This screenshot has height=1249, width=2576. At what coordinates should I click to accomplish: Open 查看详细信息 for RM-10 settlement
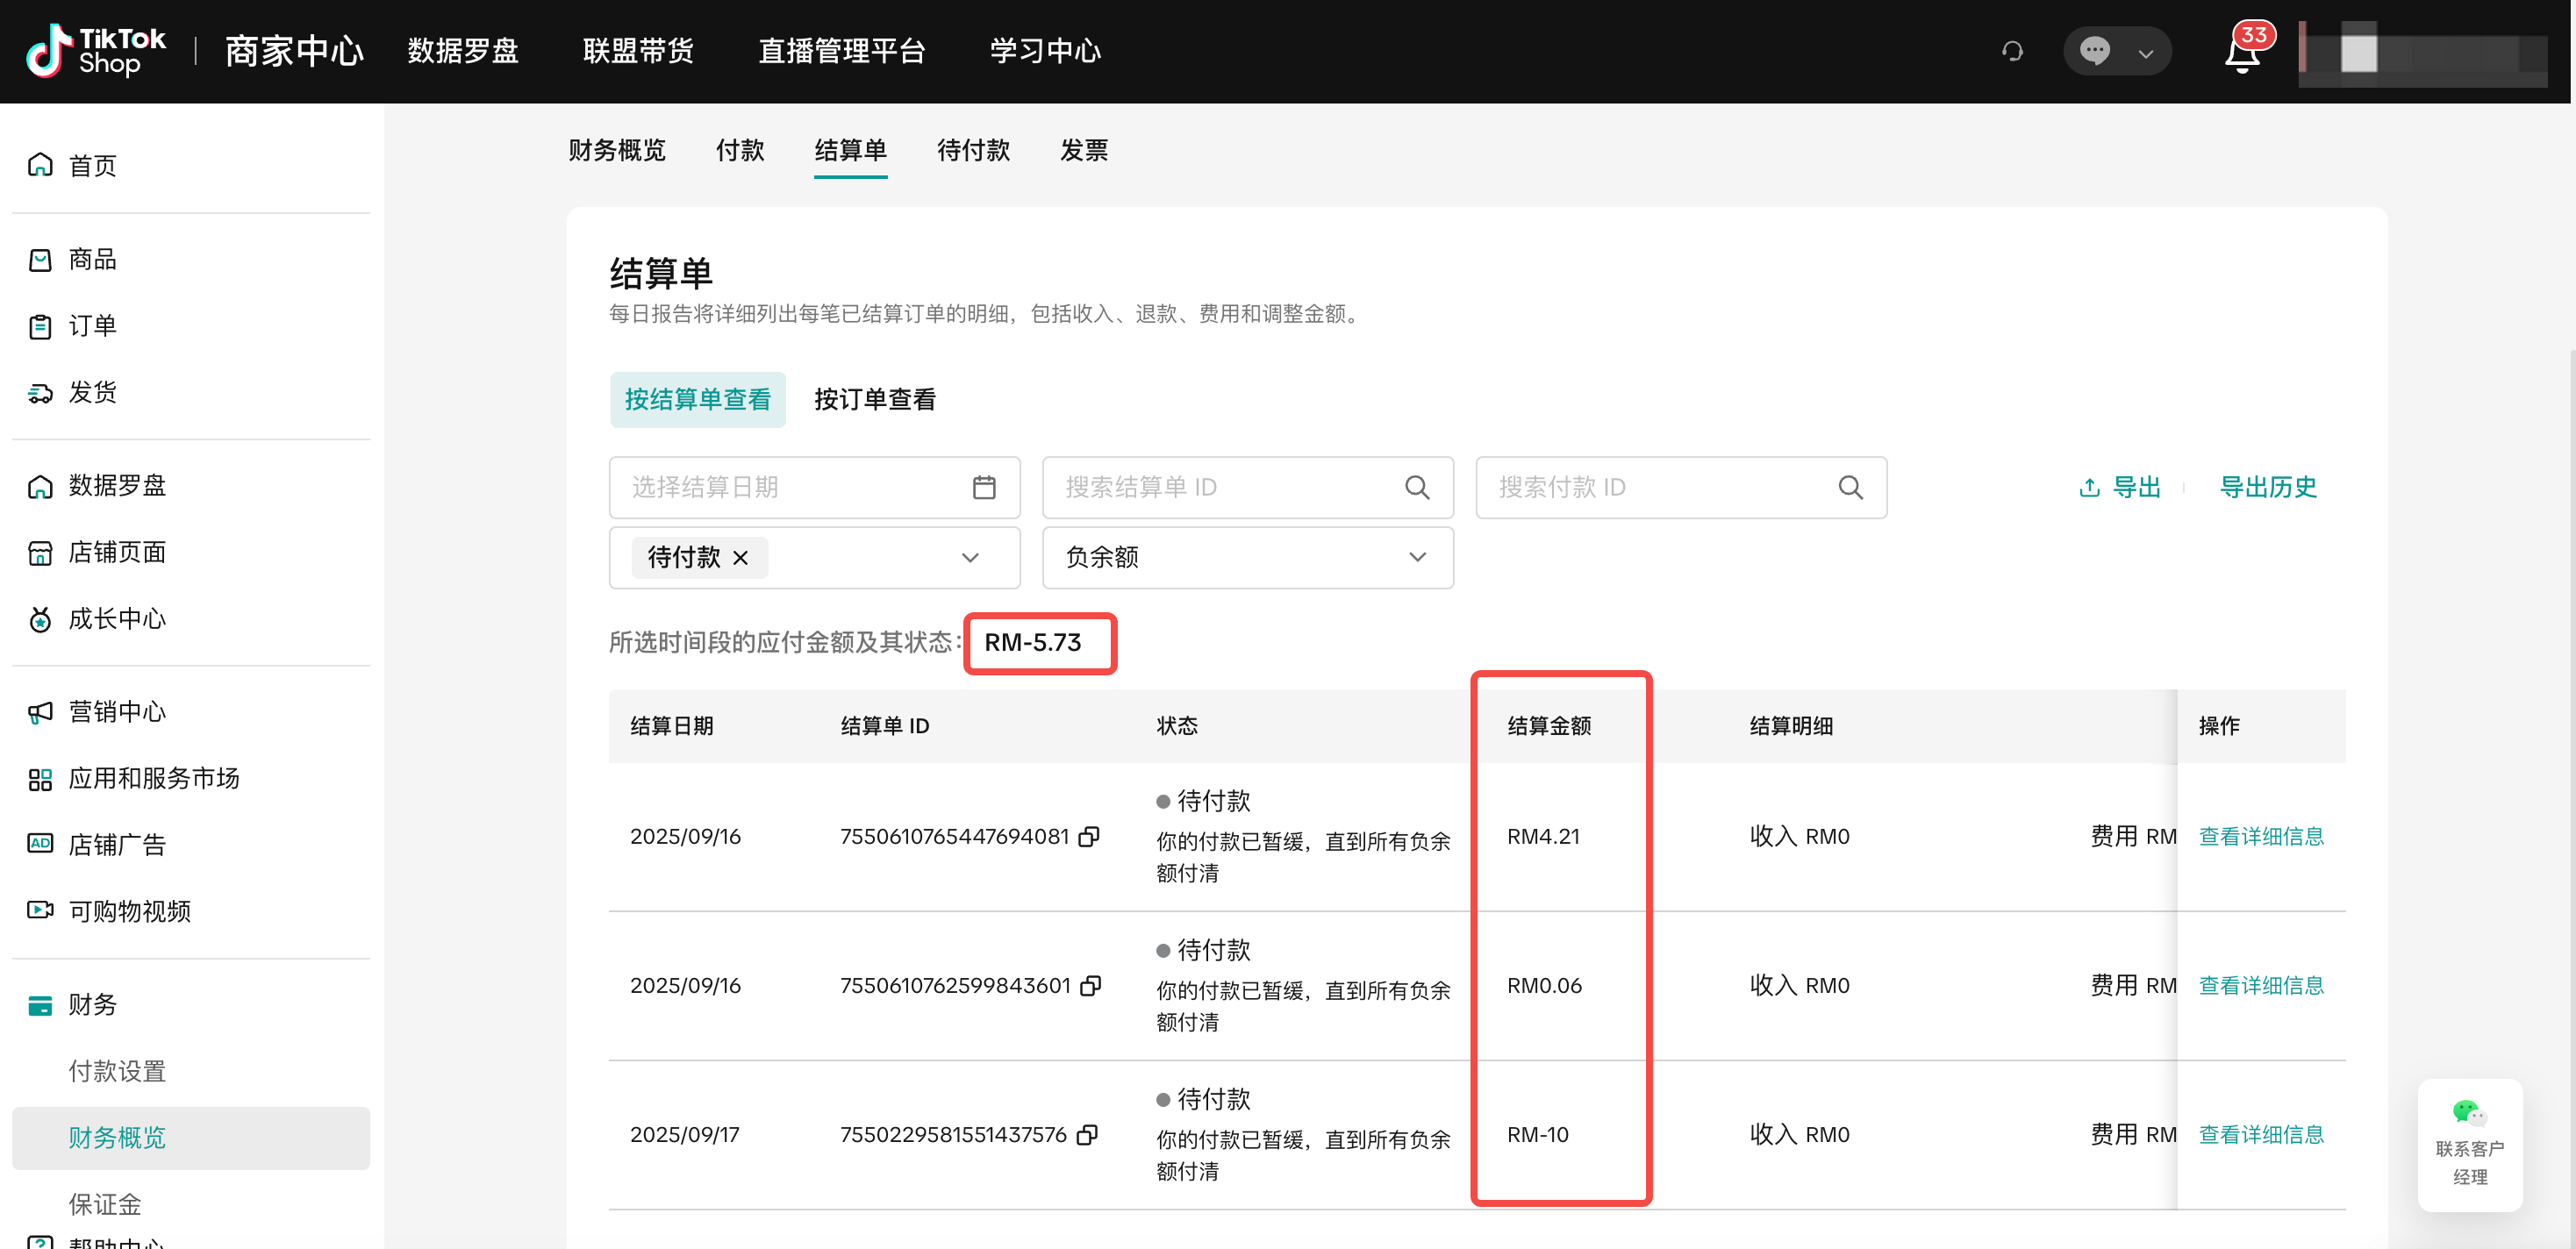click(2260, 1134)
